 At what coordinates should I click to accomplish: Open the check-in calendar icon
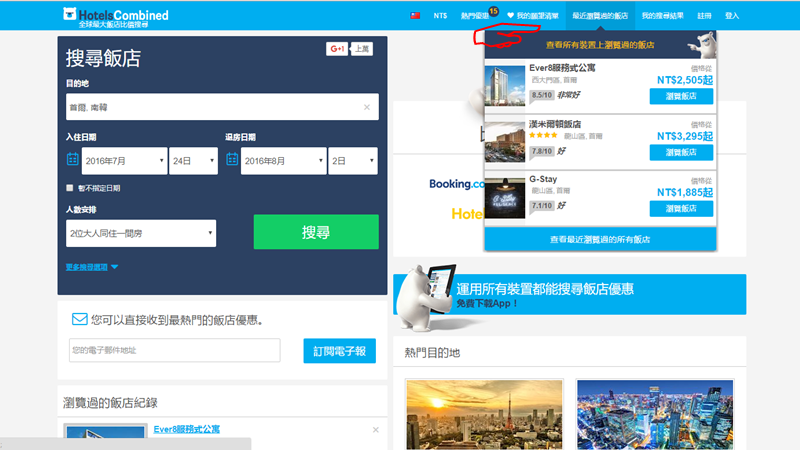[x=72, y=159]
